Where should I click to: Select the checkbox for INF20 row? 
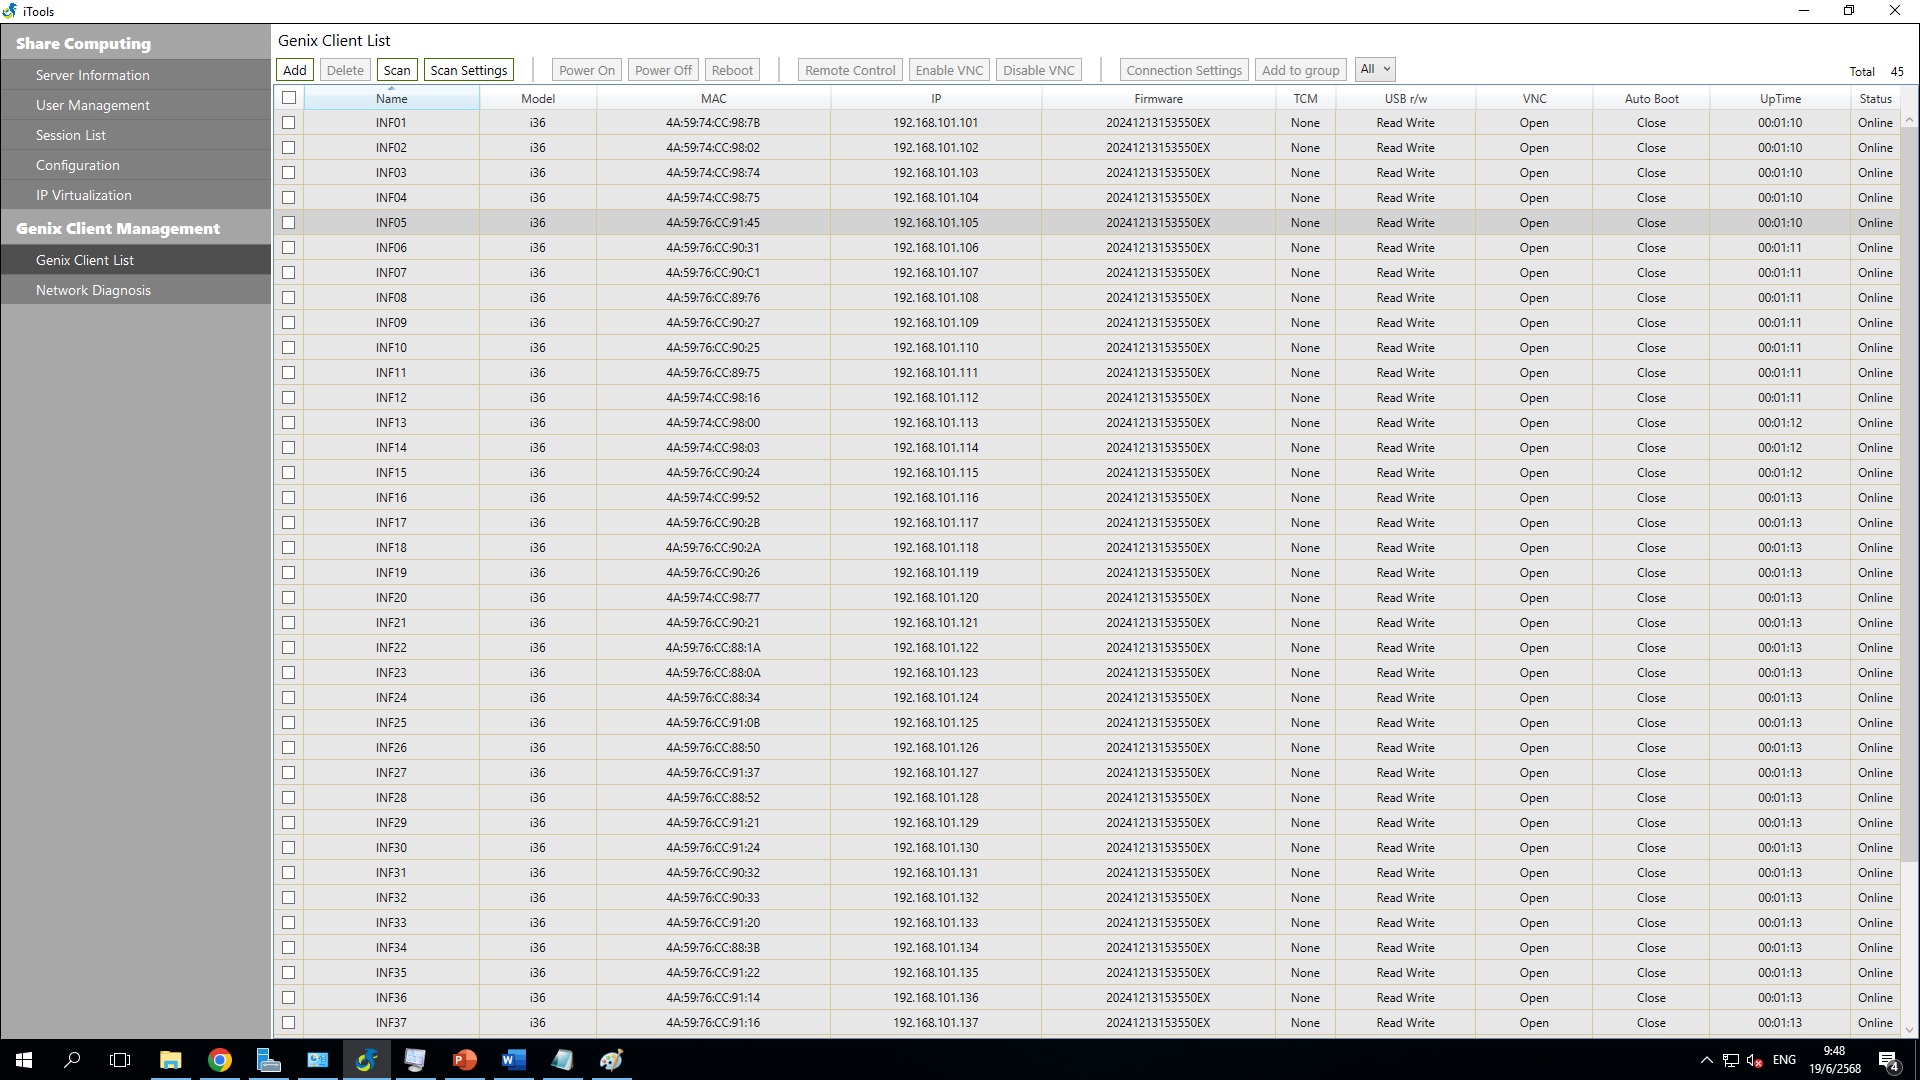click(x=289, y=598)
